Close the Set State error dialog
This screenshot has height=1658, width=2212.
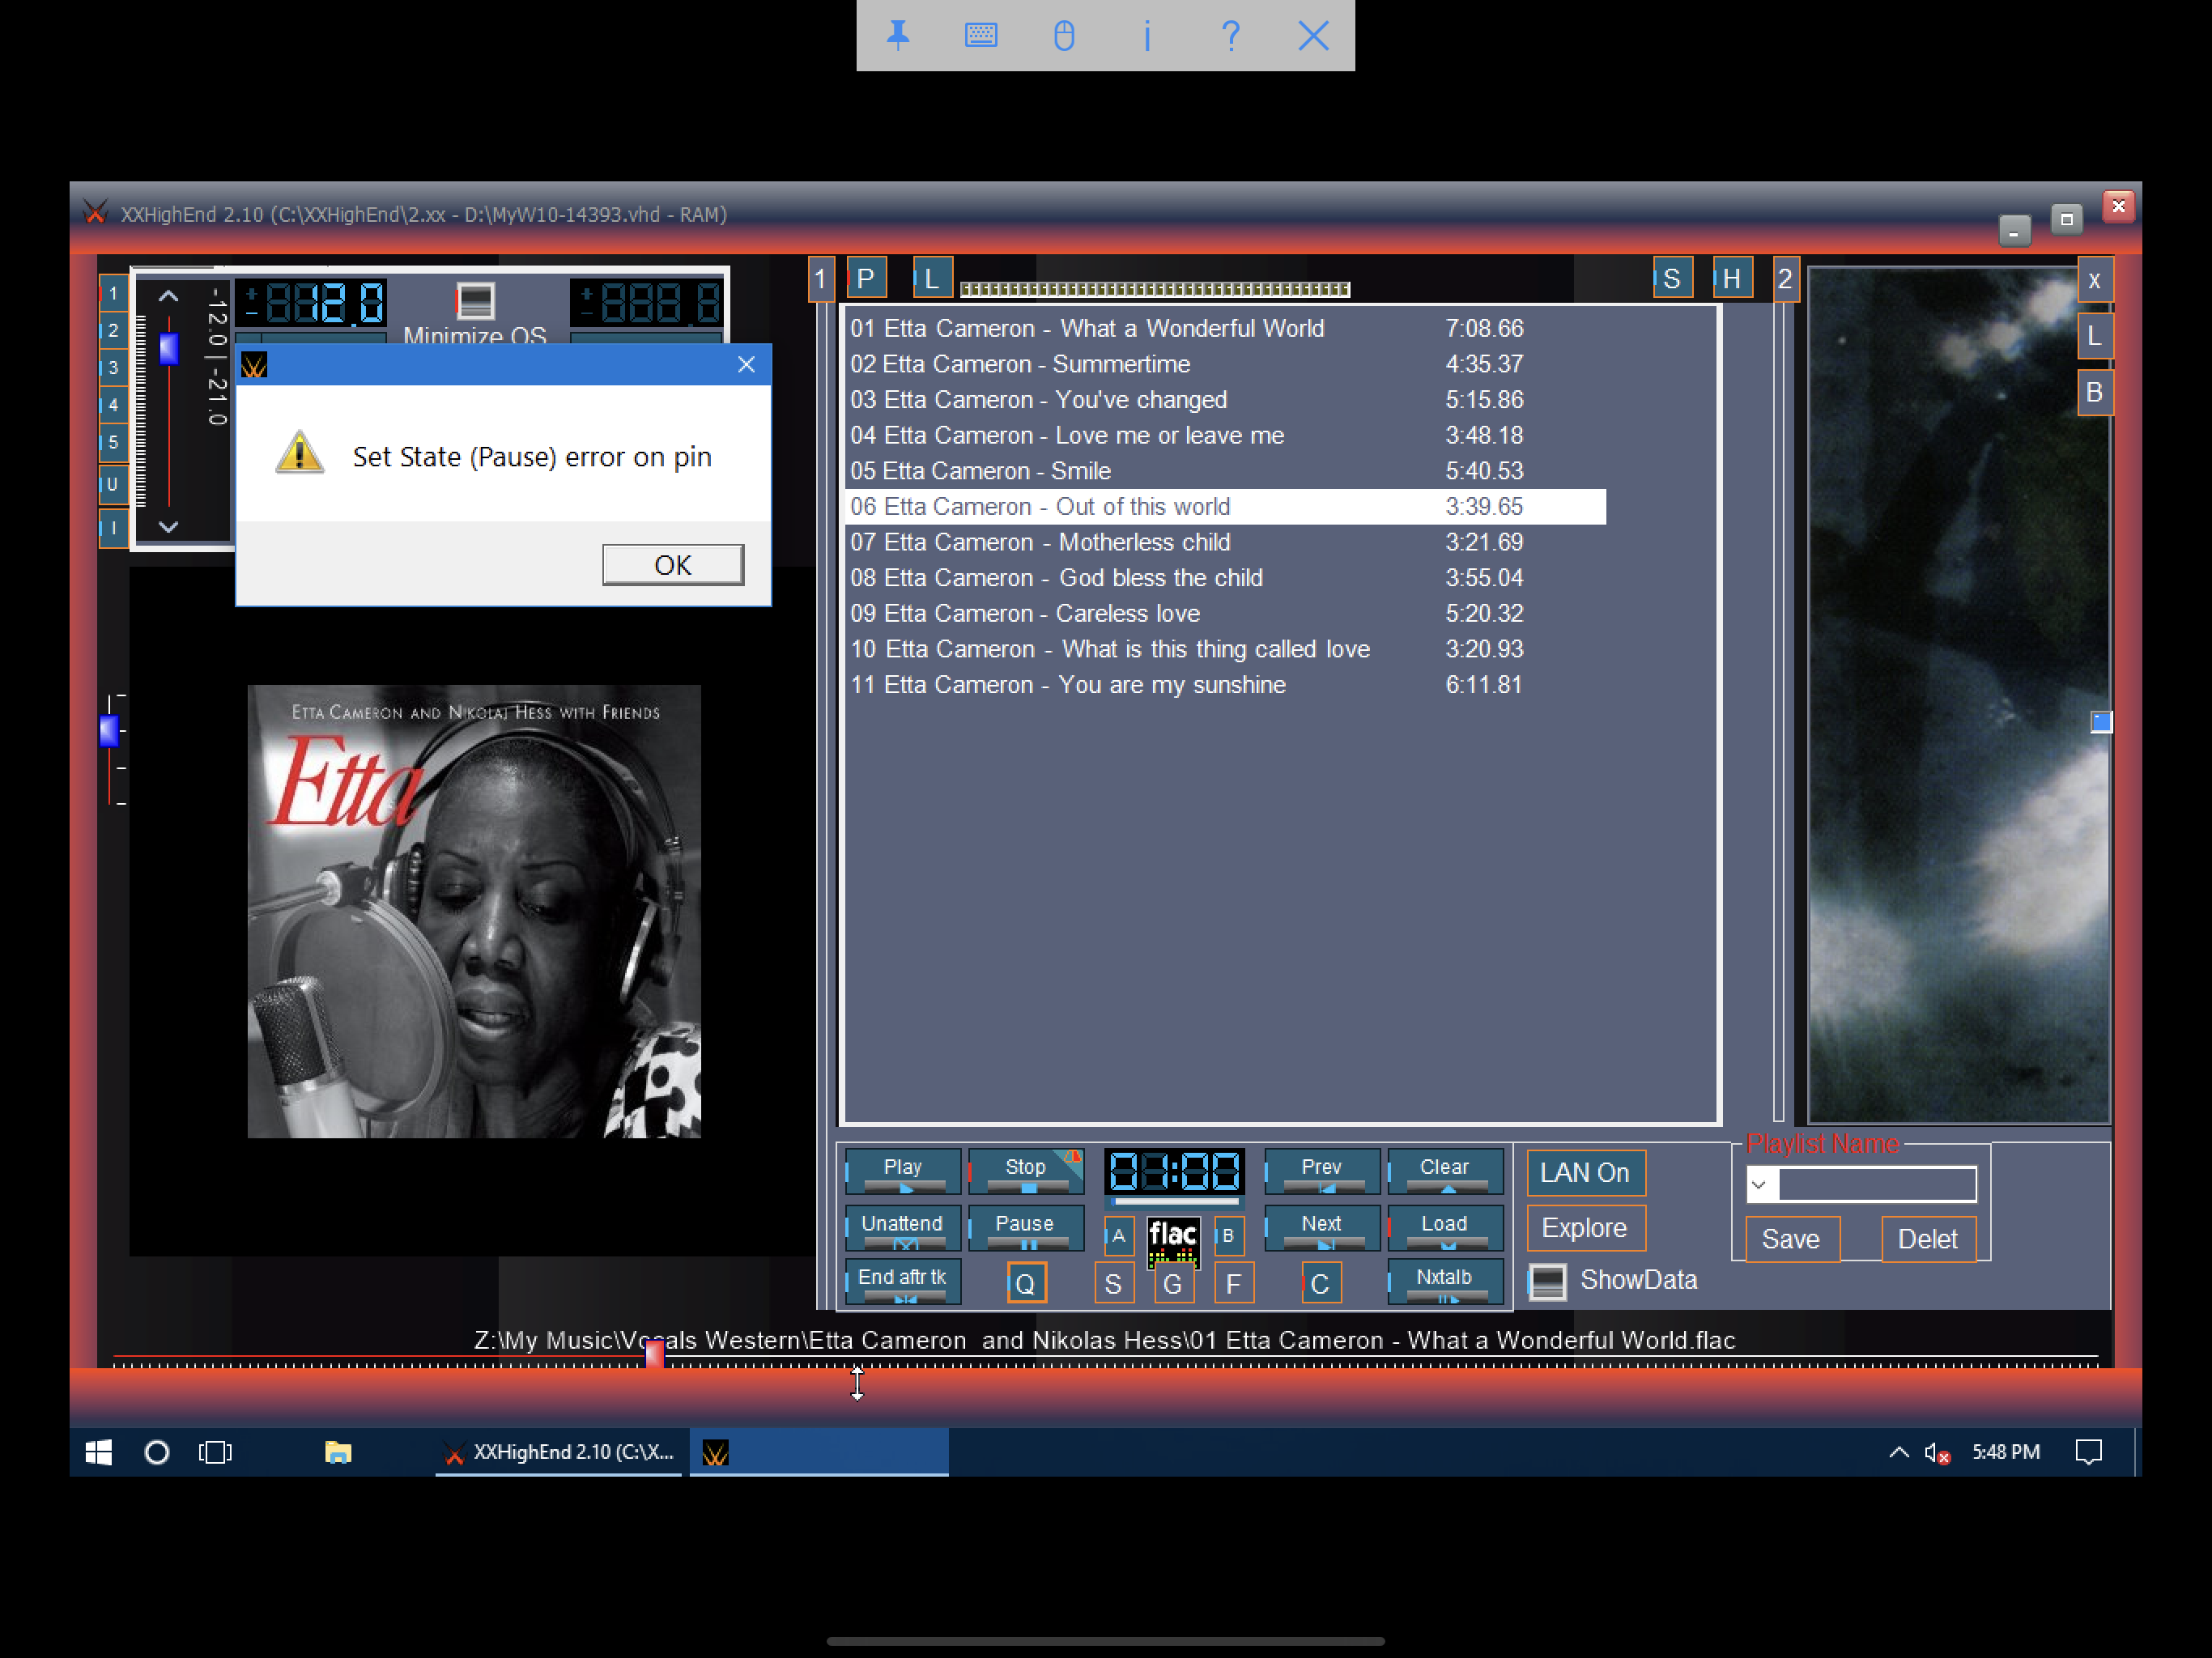(746, 365)
